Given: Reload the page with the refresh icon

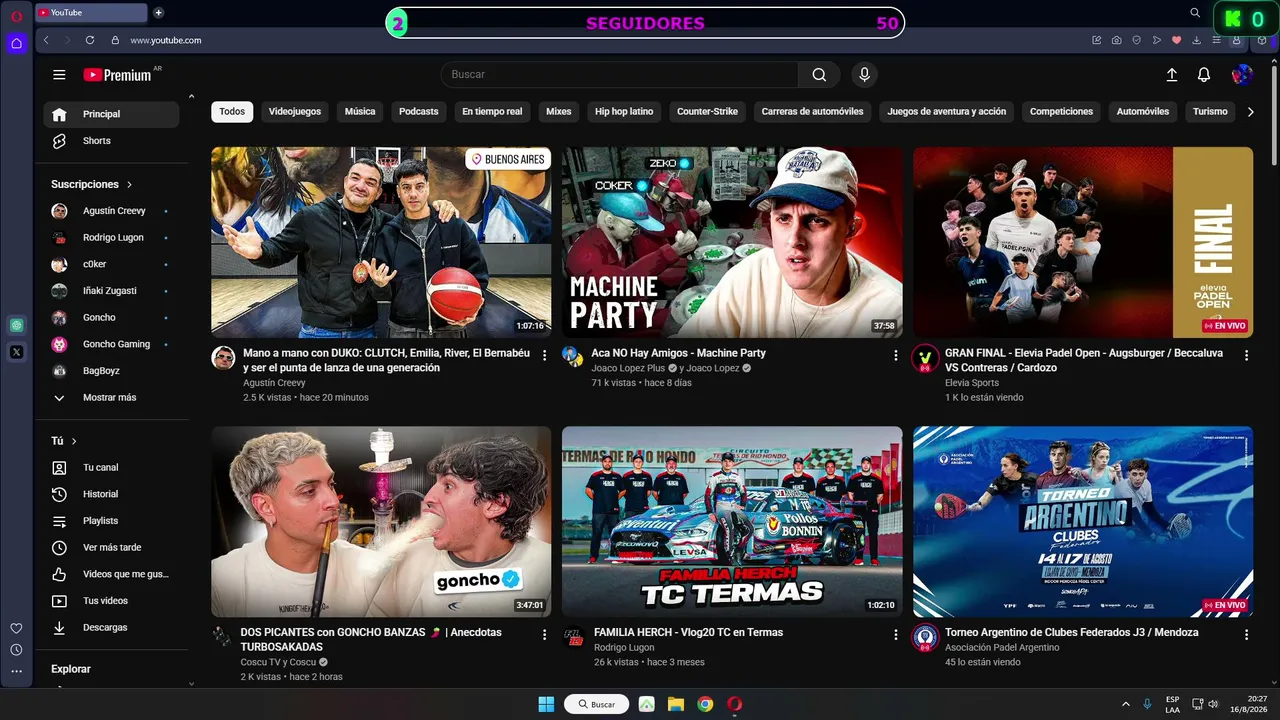Looking at the screenshot, I should [x=90, y=40].
